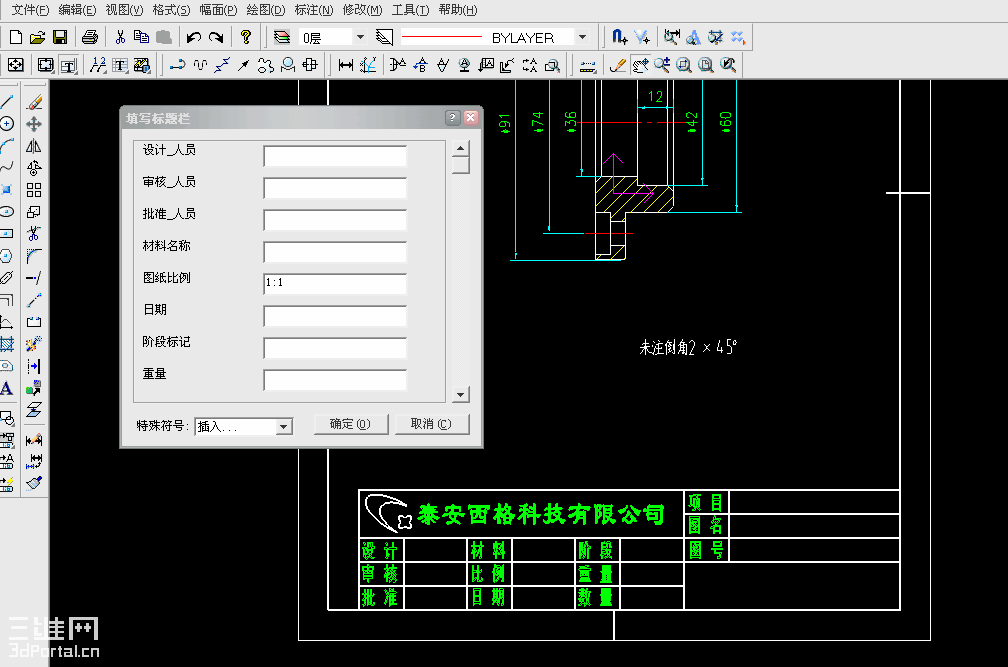The width and height of the screenshot is (1008, 667).
Task: Close the 填写标题栏 dialog
Action: [x=471, y=117]
